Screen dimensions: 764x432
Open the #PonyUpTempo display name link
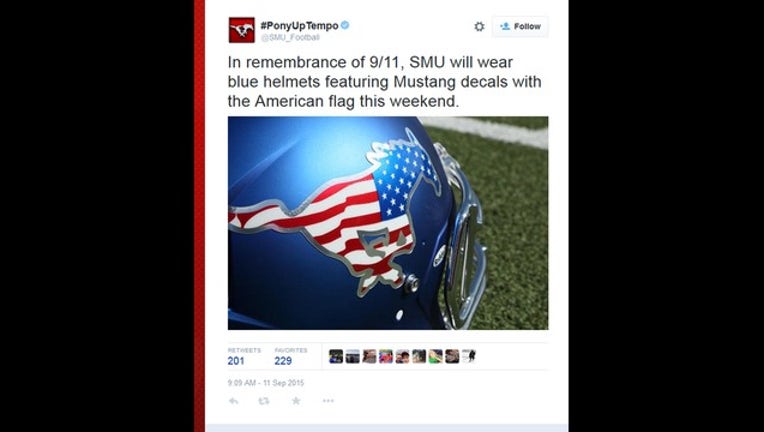tap(299, 25)
